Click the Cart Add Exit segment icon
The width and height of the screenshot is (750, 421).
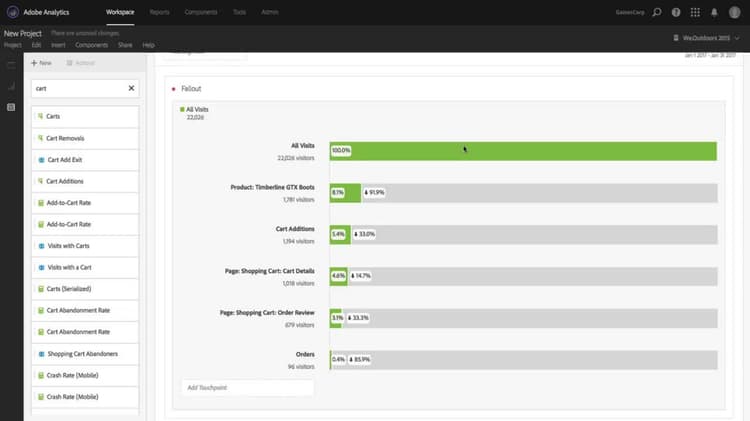tap(41, 160)
